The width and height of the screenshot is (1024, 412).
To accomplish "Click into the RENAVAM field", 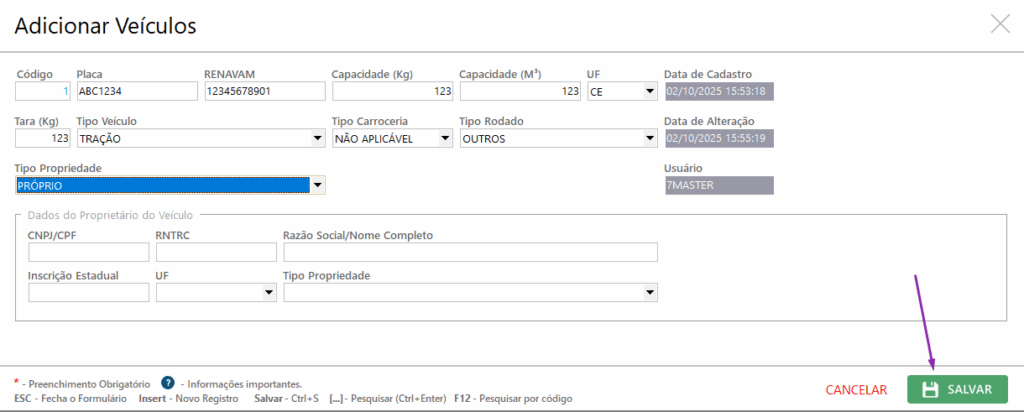I will (264, 92).
